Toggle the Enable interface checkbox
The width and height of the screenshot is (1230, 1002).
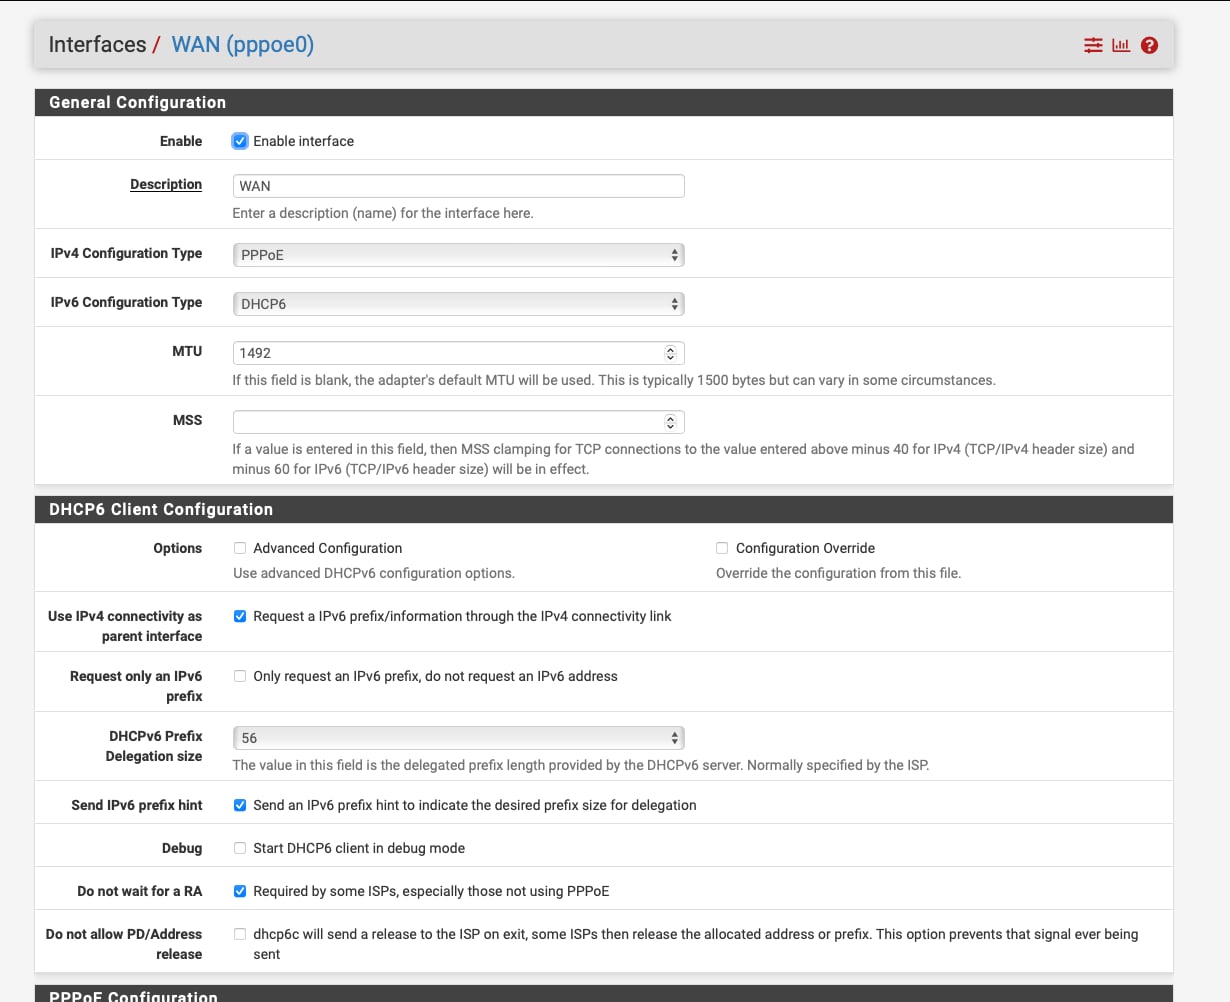pyautogui.click(x=240, y=141)
